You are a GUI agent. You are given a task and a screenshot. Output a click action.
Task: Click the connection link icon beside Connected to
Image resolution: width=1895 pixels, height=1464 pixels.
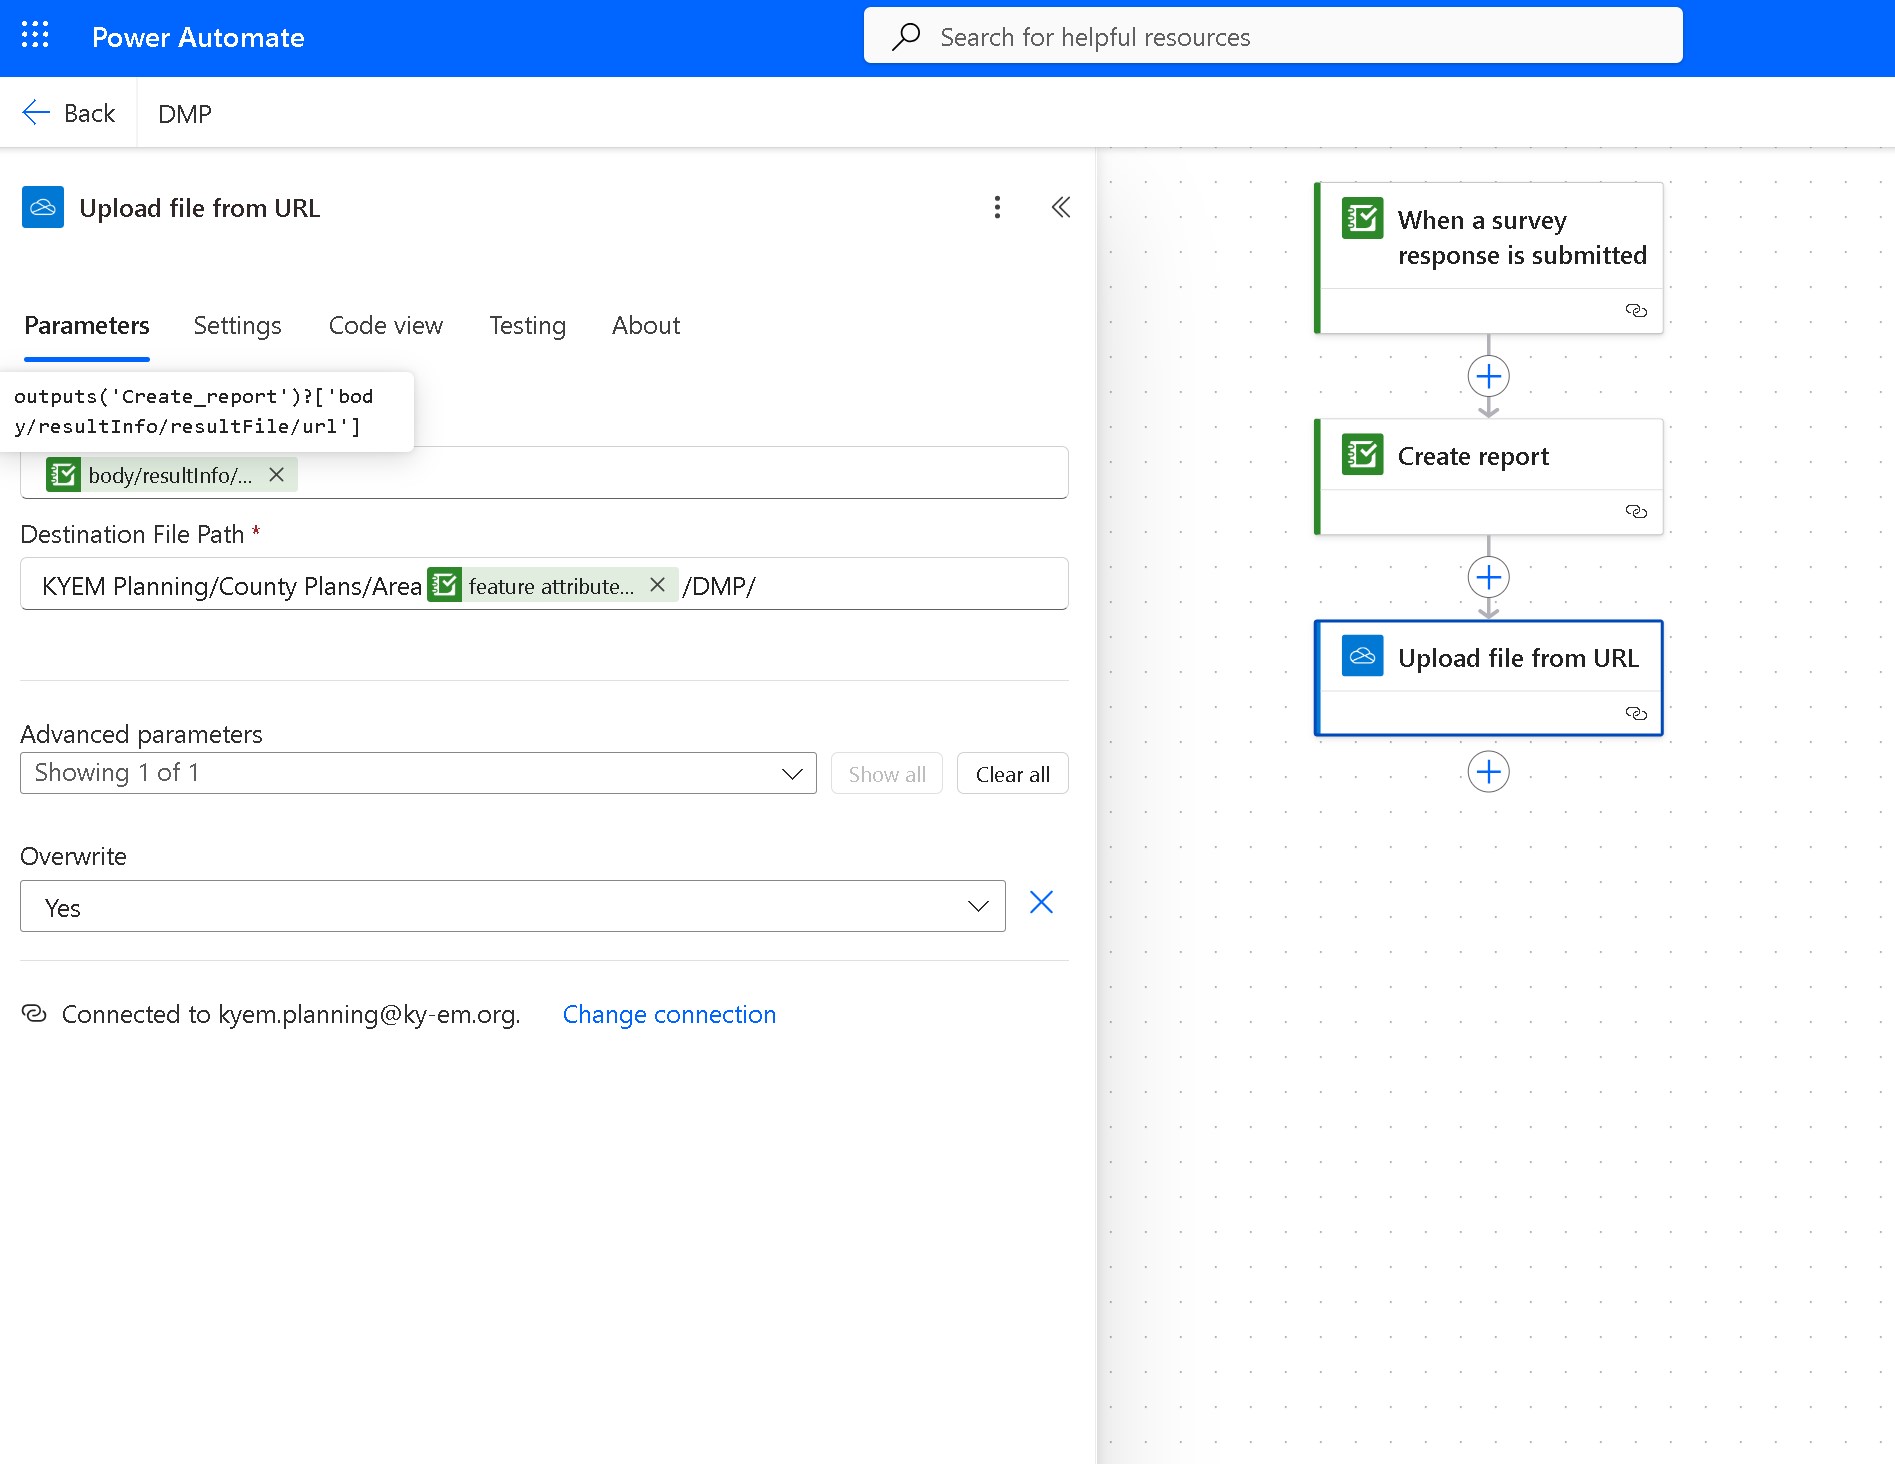click(34, 1014)
